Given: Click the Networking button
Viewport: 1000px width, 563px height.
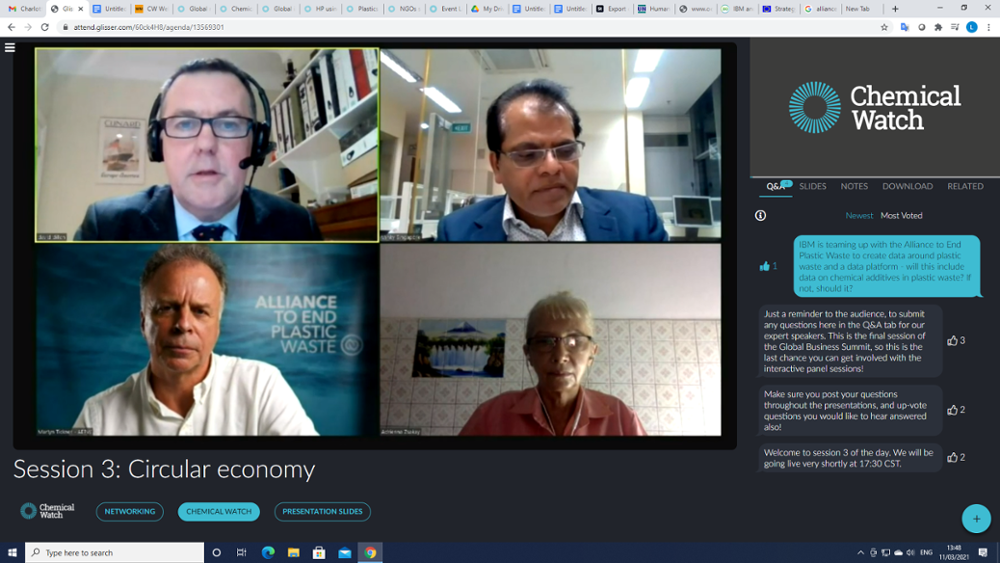Looking at the screenshot, I should (130, 511).
